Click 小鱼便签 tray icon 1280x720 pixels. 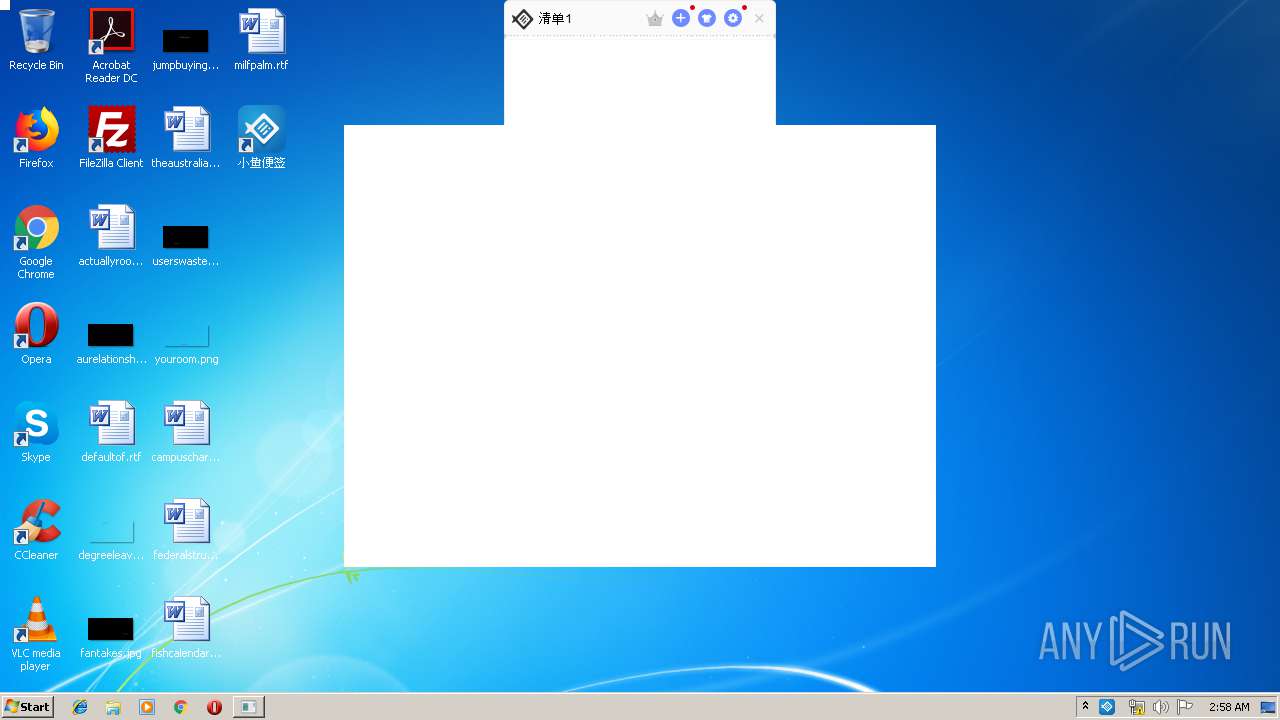[x=1107, y=706]
